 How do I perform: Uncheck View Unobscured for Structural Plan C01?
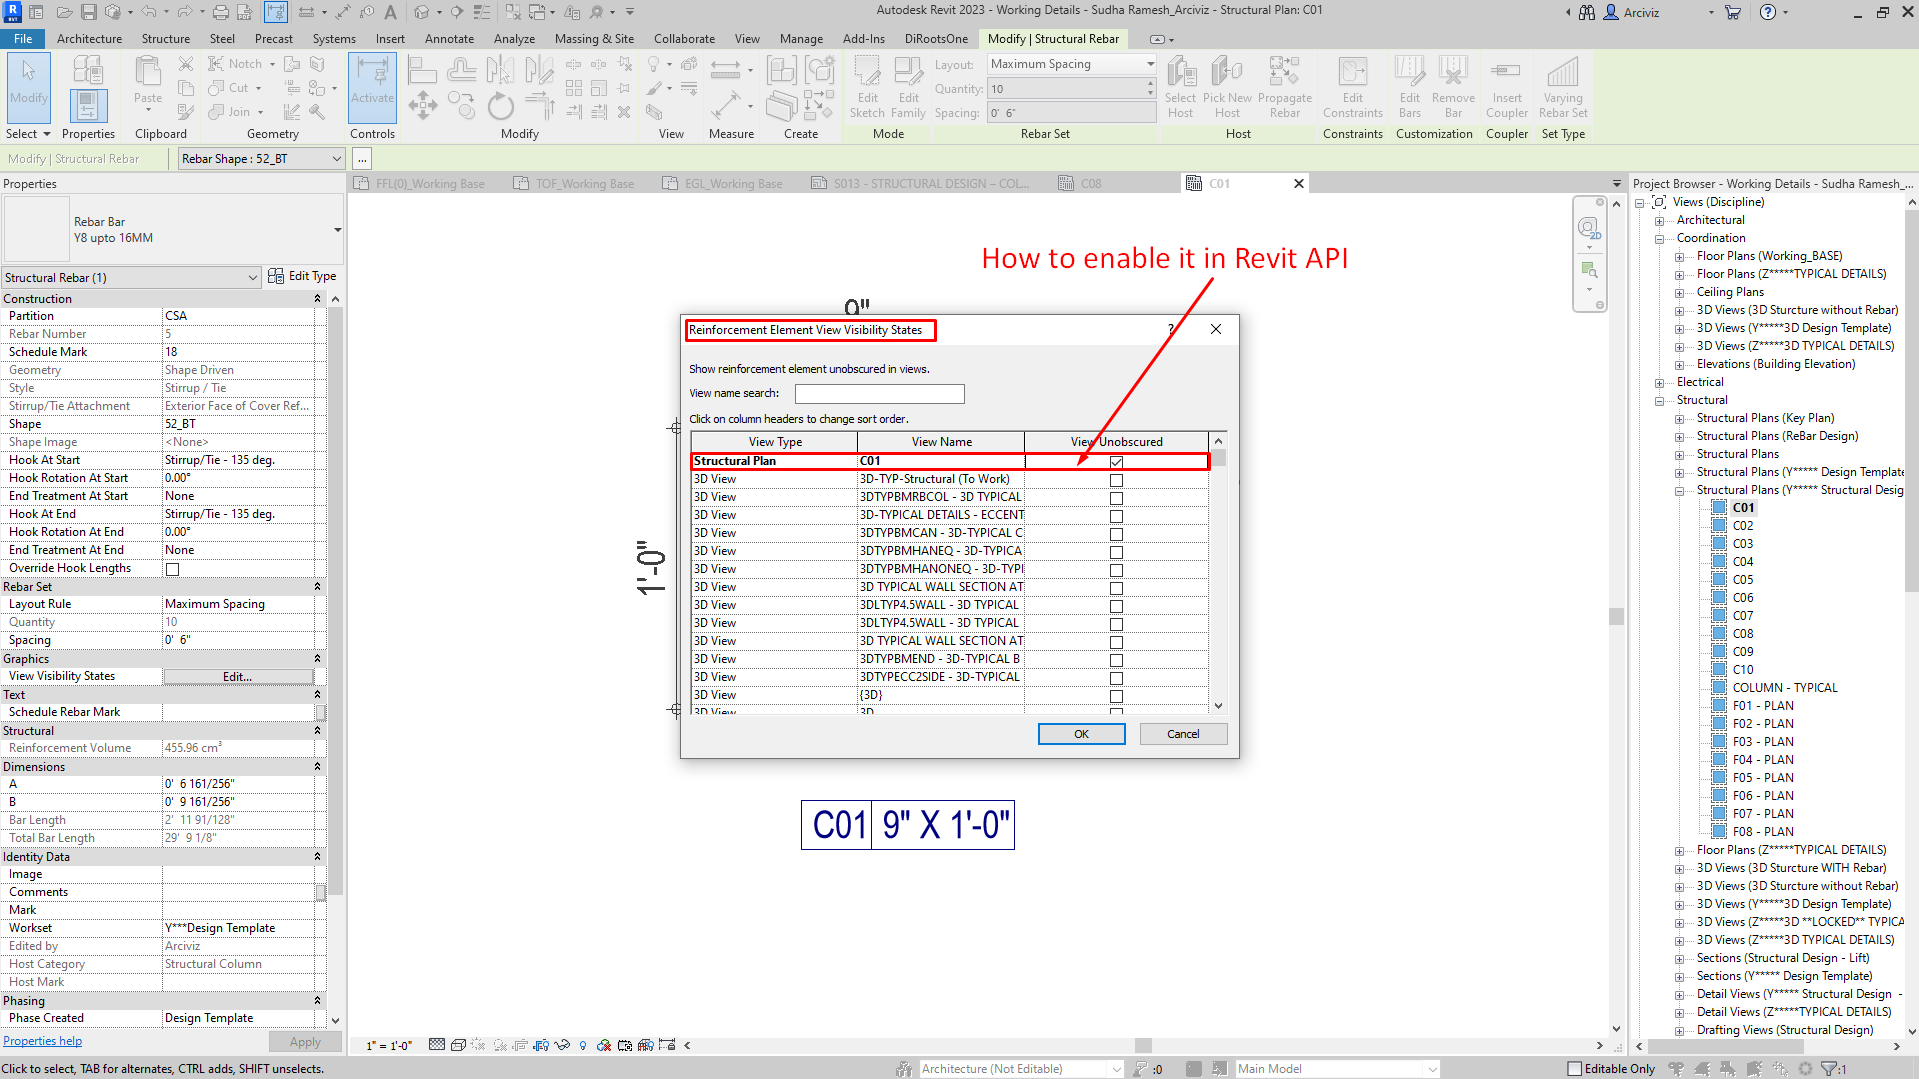(x=1116, y=462)
